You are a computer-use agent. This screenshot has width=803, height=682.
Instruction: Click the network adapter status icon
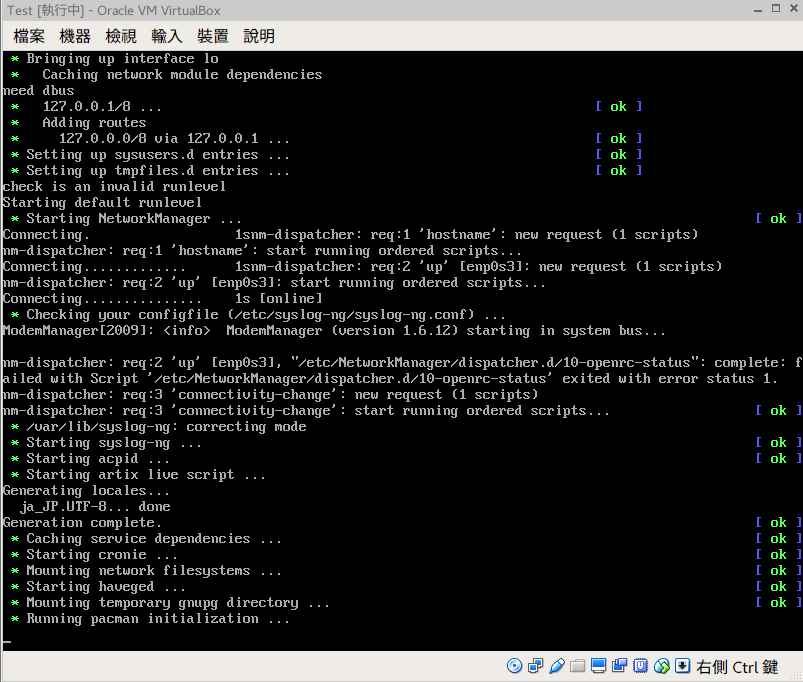click(535, 666)
